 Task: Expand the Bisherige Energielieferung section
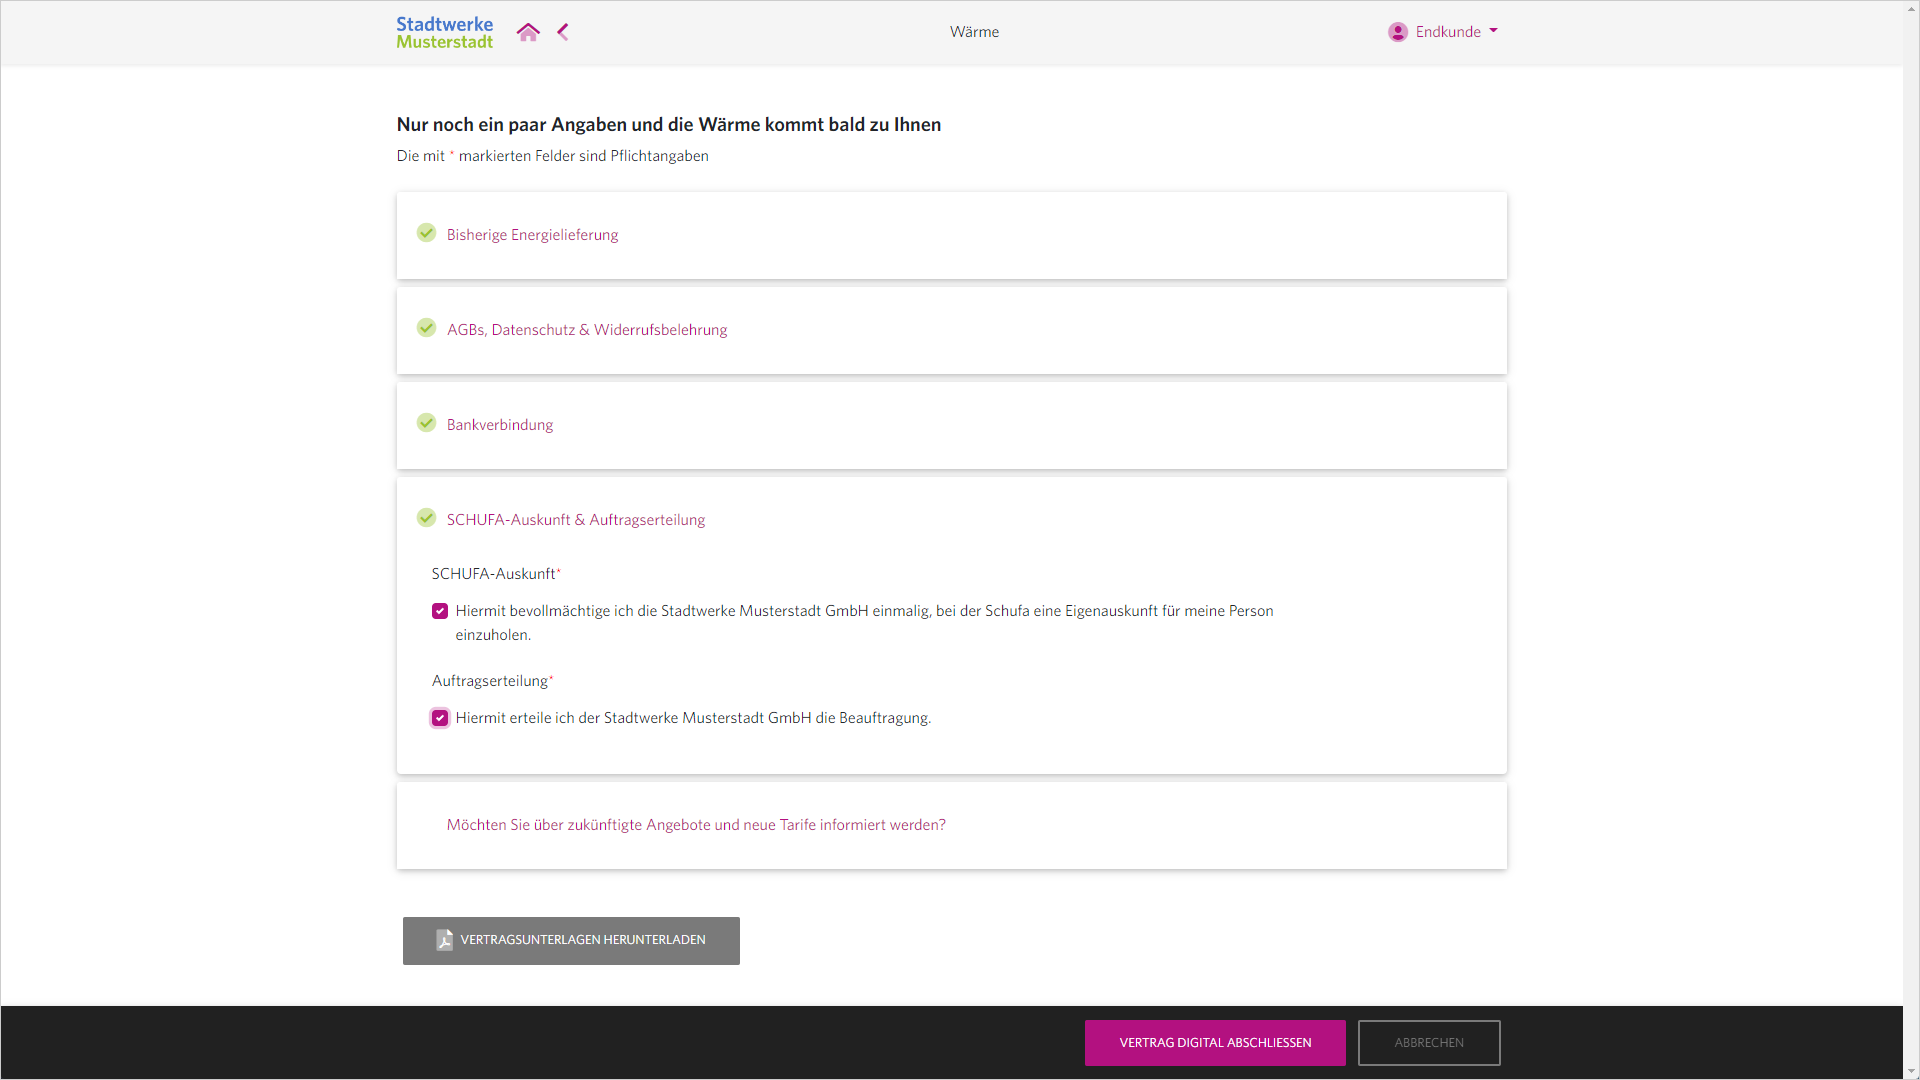[x=532, y=235]
